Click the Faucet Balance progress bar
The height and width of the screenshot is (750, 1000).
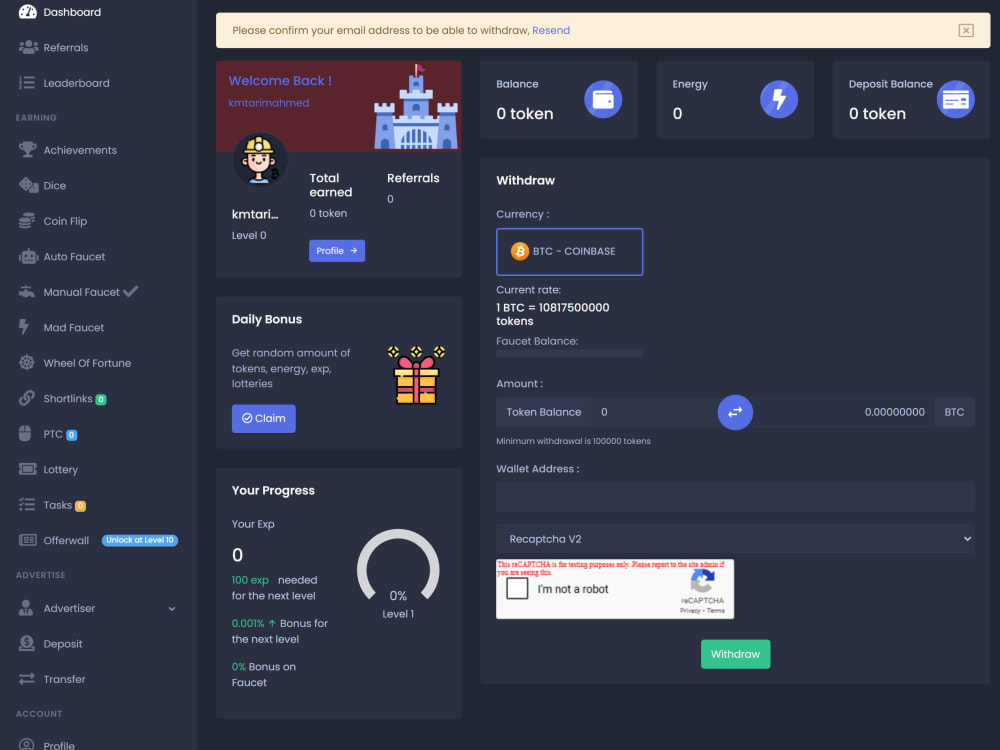click(570, 353)
